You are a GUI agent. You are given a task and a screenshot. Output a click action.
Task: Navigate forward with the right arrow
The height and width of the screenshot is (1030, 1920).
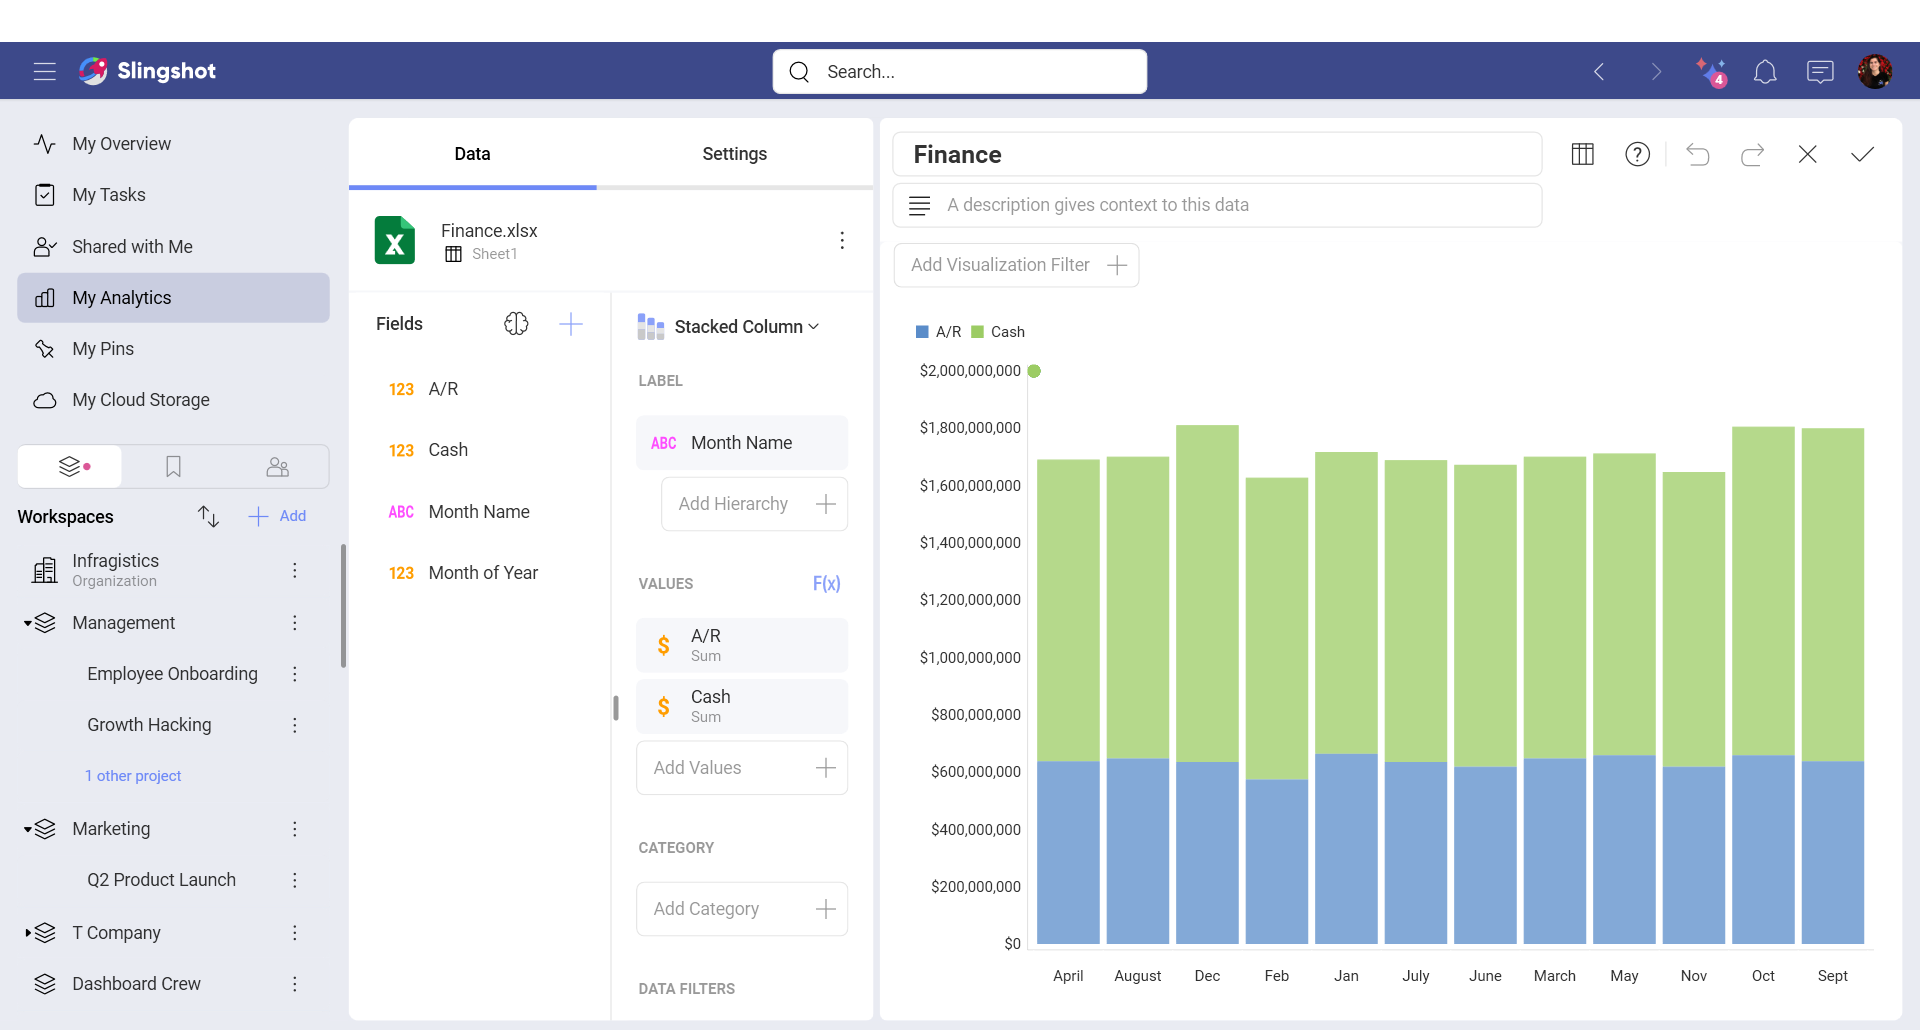click(1656, 72)
